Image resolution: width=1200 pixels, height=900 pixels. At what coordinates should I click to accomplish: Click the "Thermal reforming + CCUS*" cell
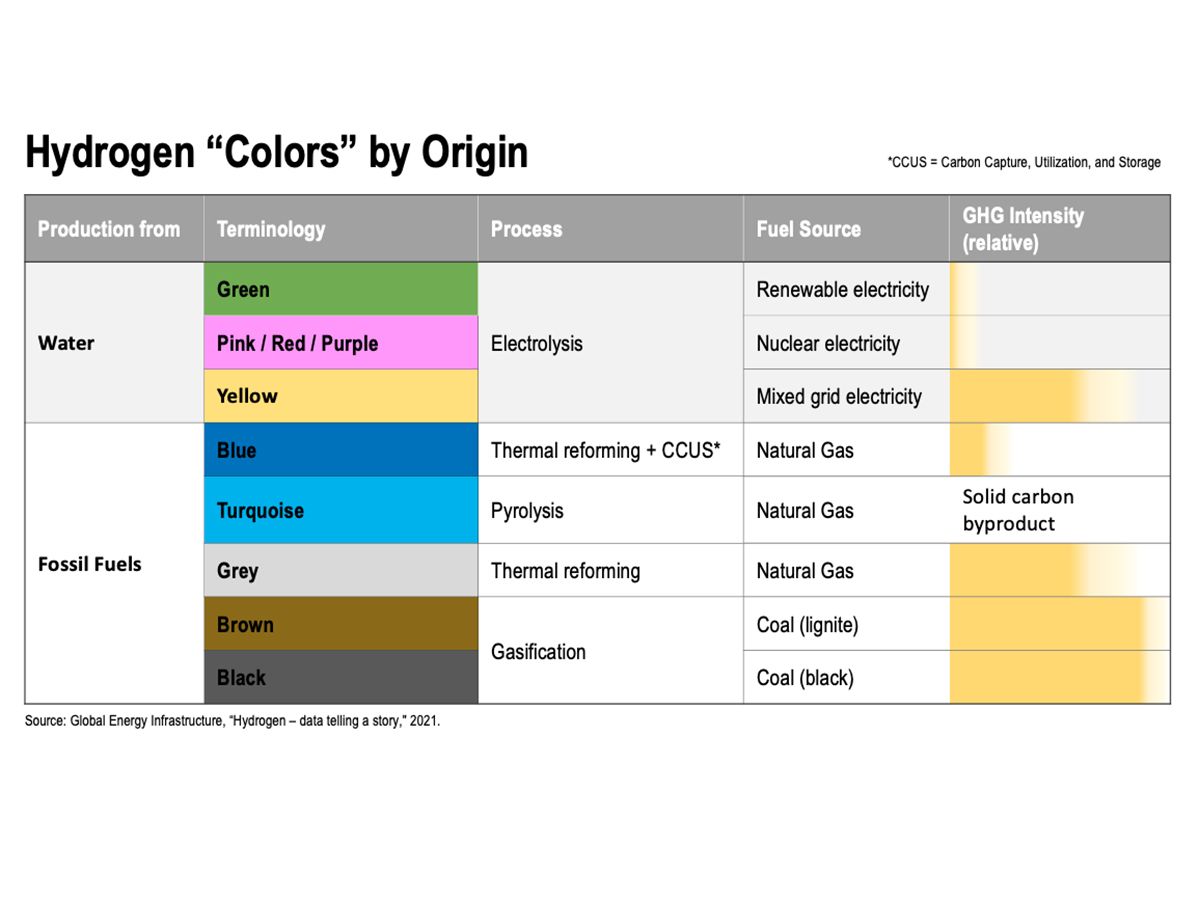tap(605, 450)
